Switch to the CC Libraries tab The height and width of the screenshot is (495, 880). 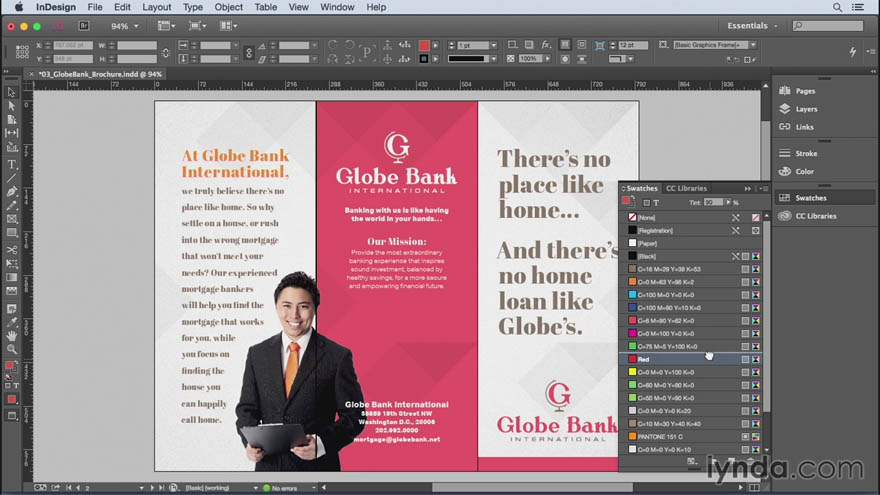(686, 189)
